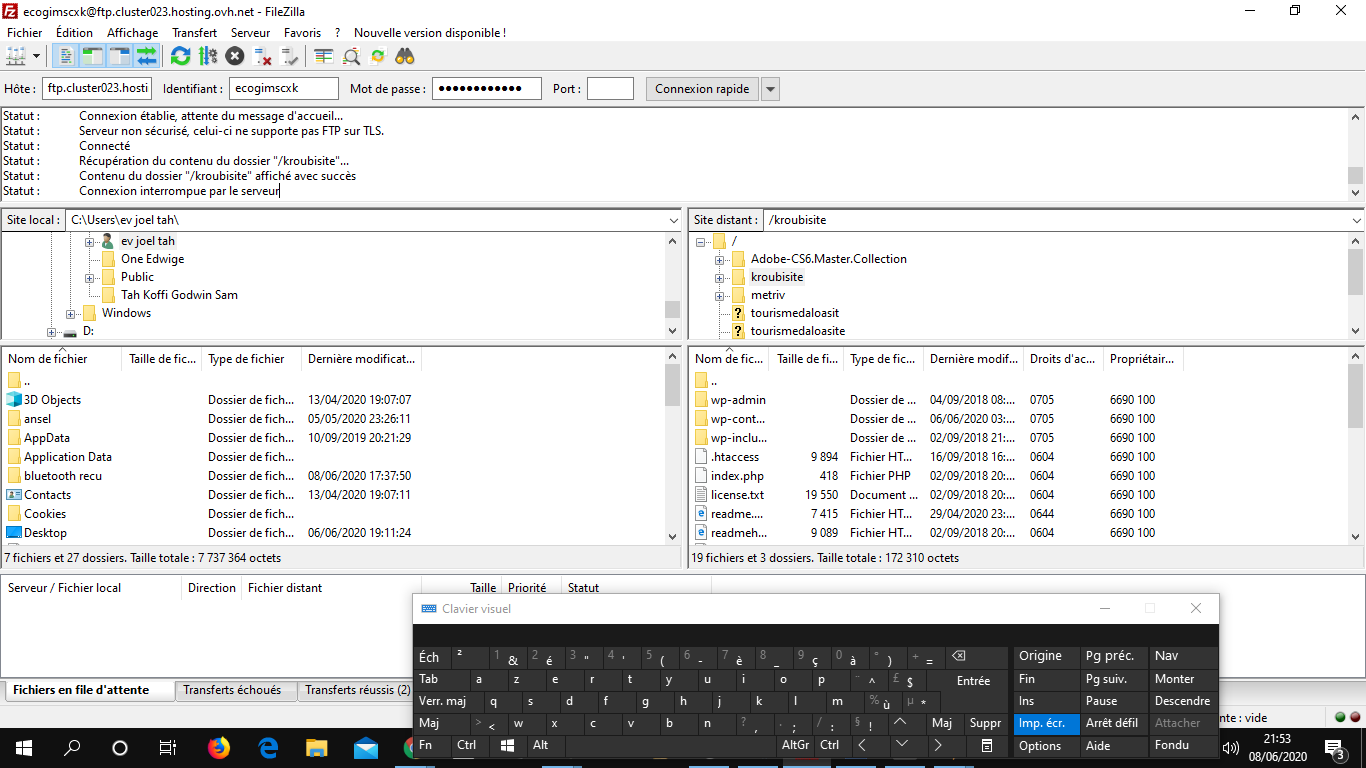
Task: Toggle the local directory tree view
Action: tap(93, 56)
